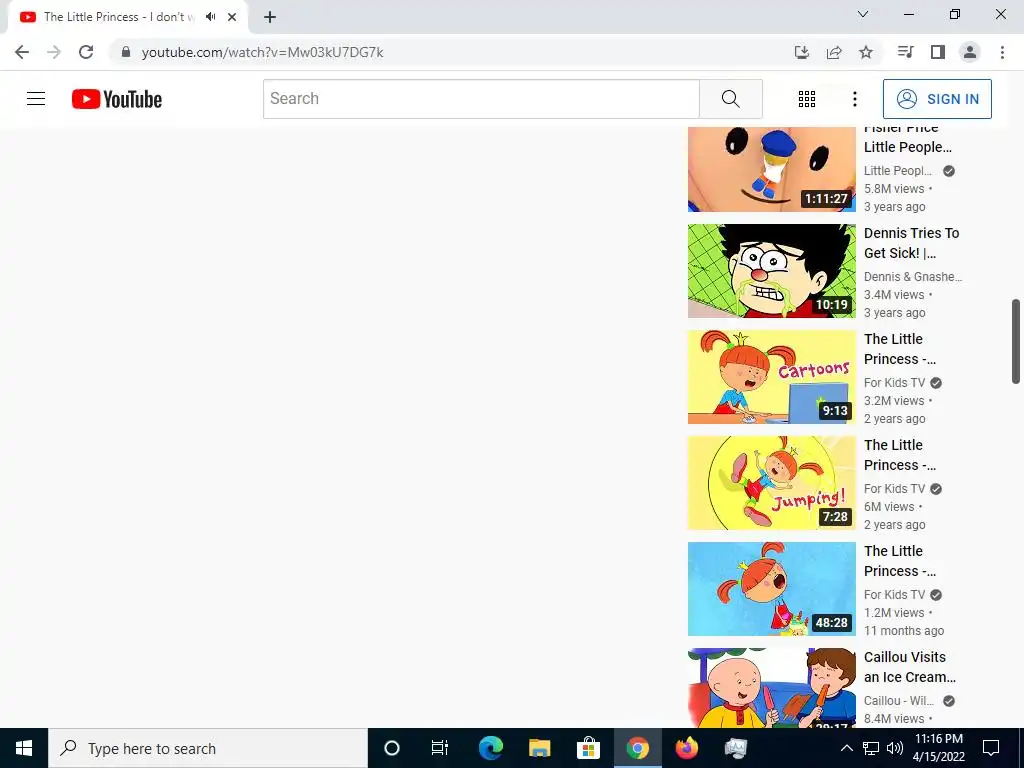Screen dimensions: 1024x768
Task: Click For Kids TV under 9:13 video
Action: (x=895, y=383)
